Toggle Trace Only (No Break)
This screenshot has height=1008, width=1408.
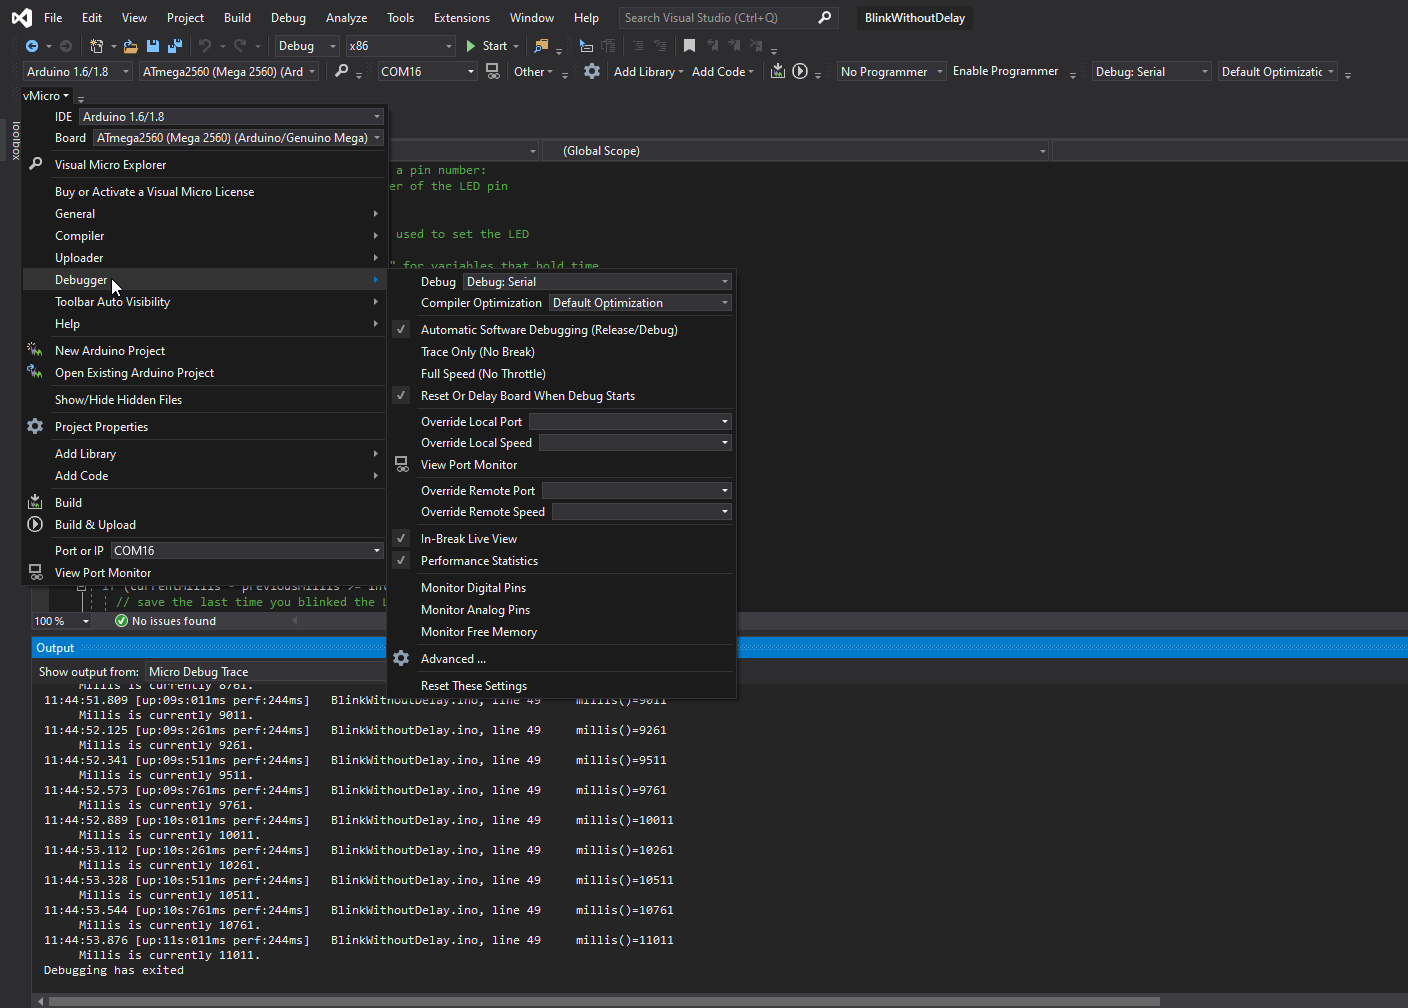coord(562,352)
